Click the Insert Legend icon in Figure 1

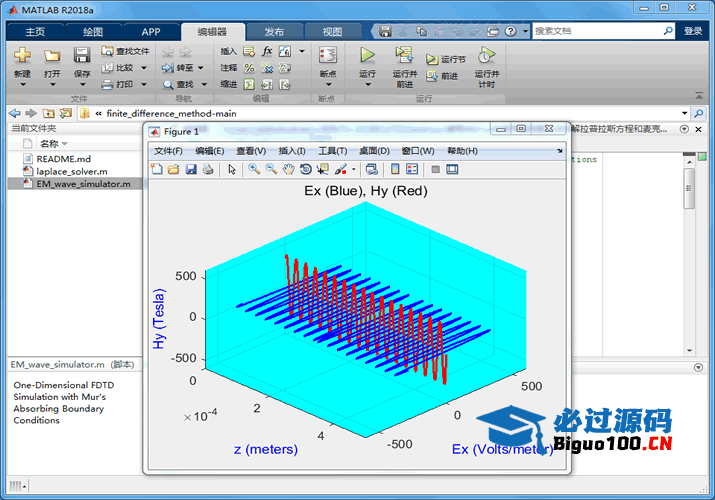(412, 169)
